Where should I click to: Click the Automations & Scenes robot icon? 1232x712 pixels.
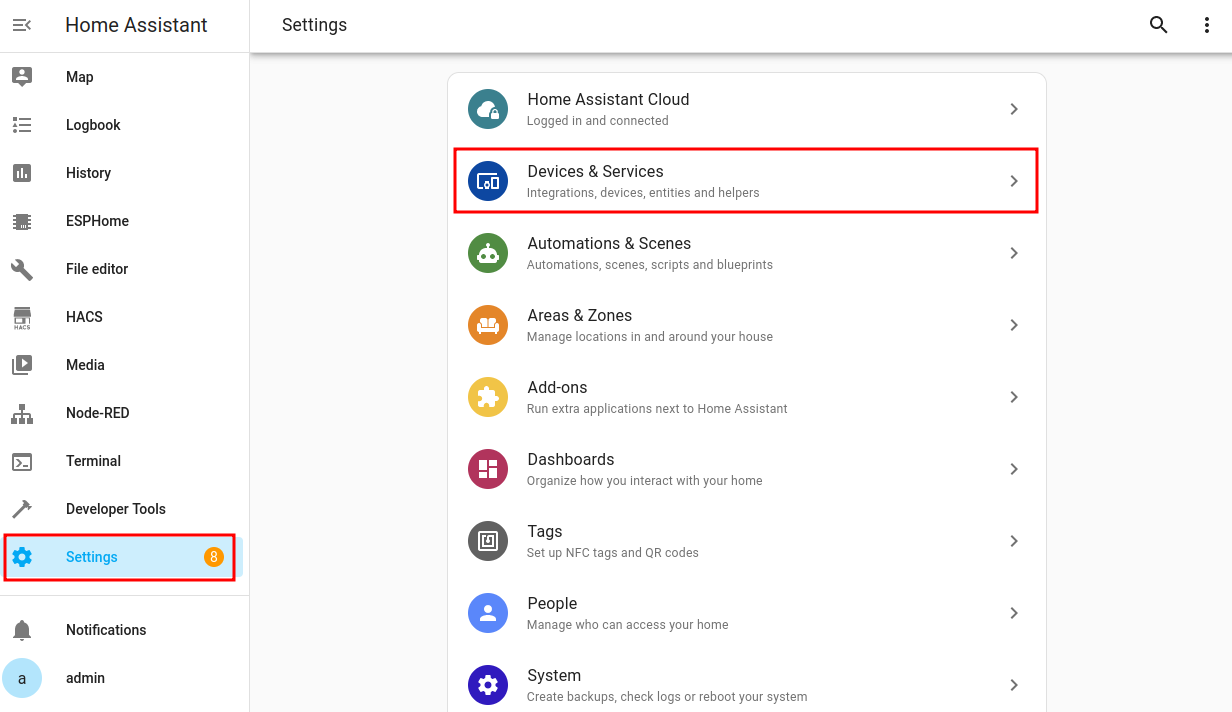pos(488,253)
